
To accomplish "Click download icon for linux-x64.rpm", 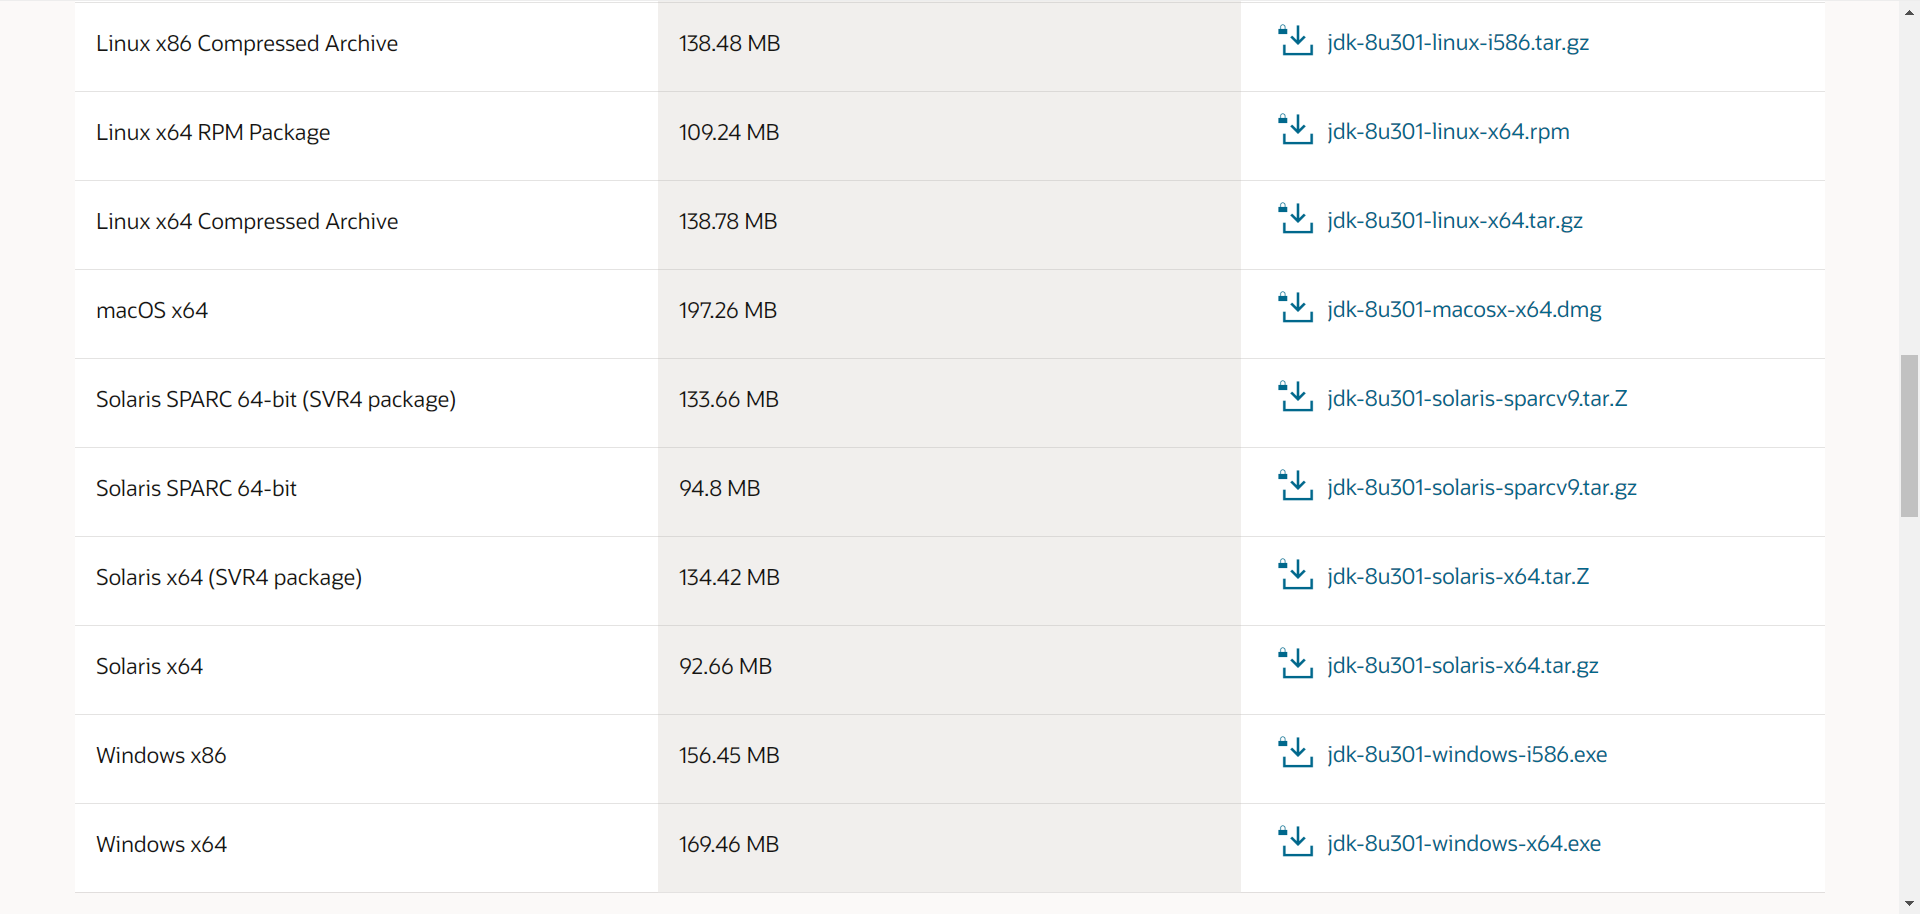I will pyautogui.click(x=1295, y=130).
